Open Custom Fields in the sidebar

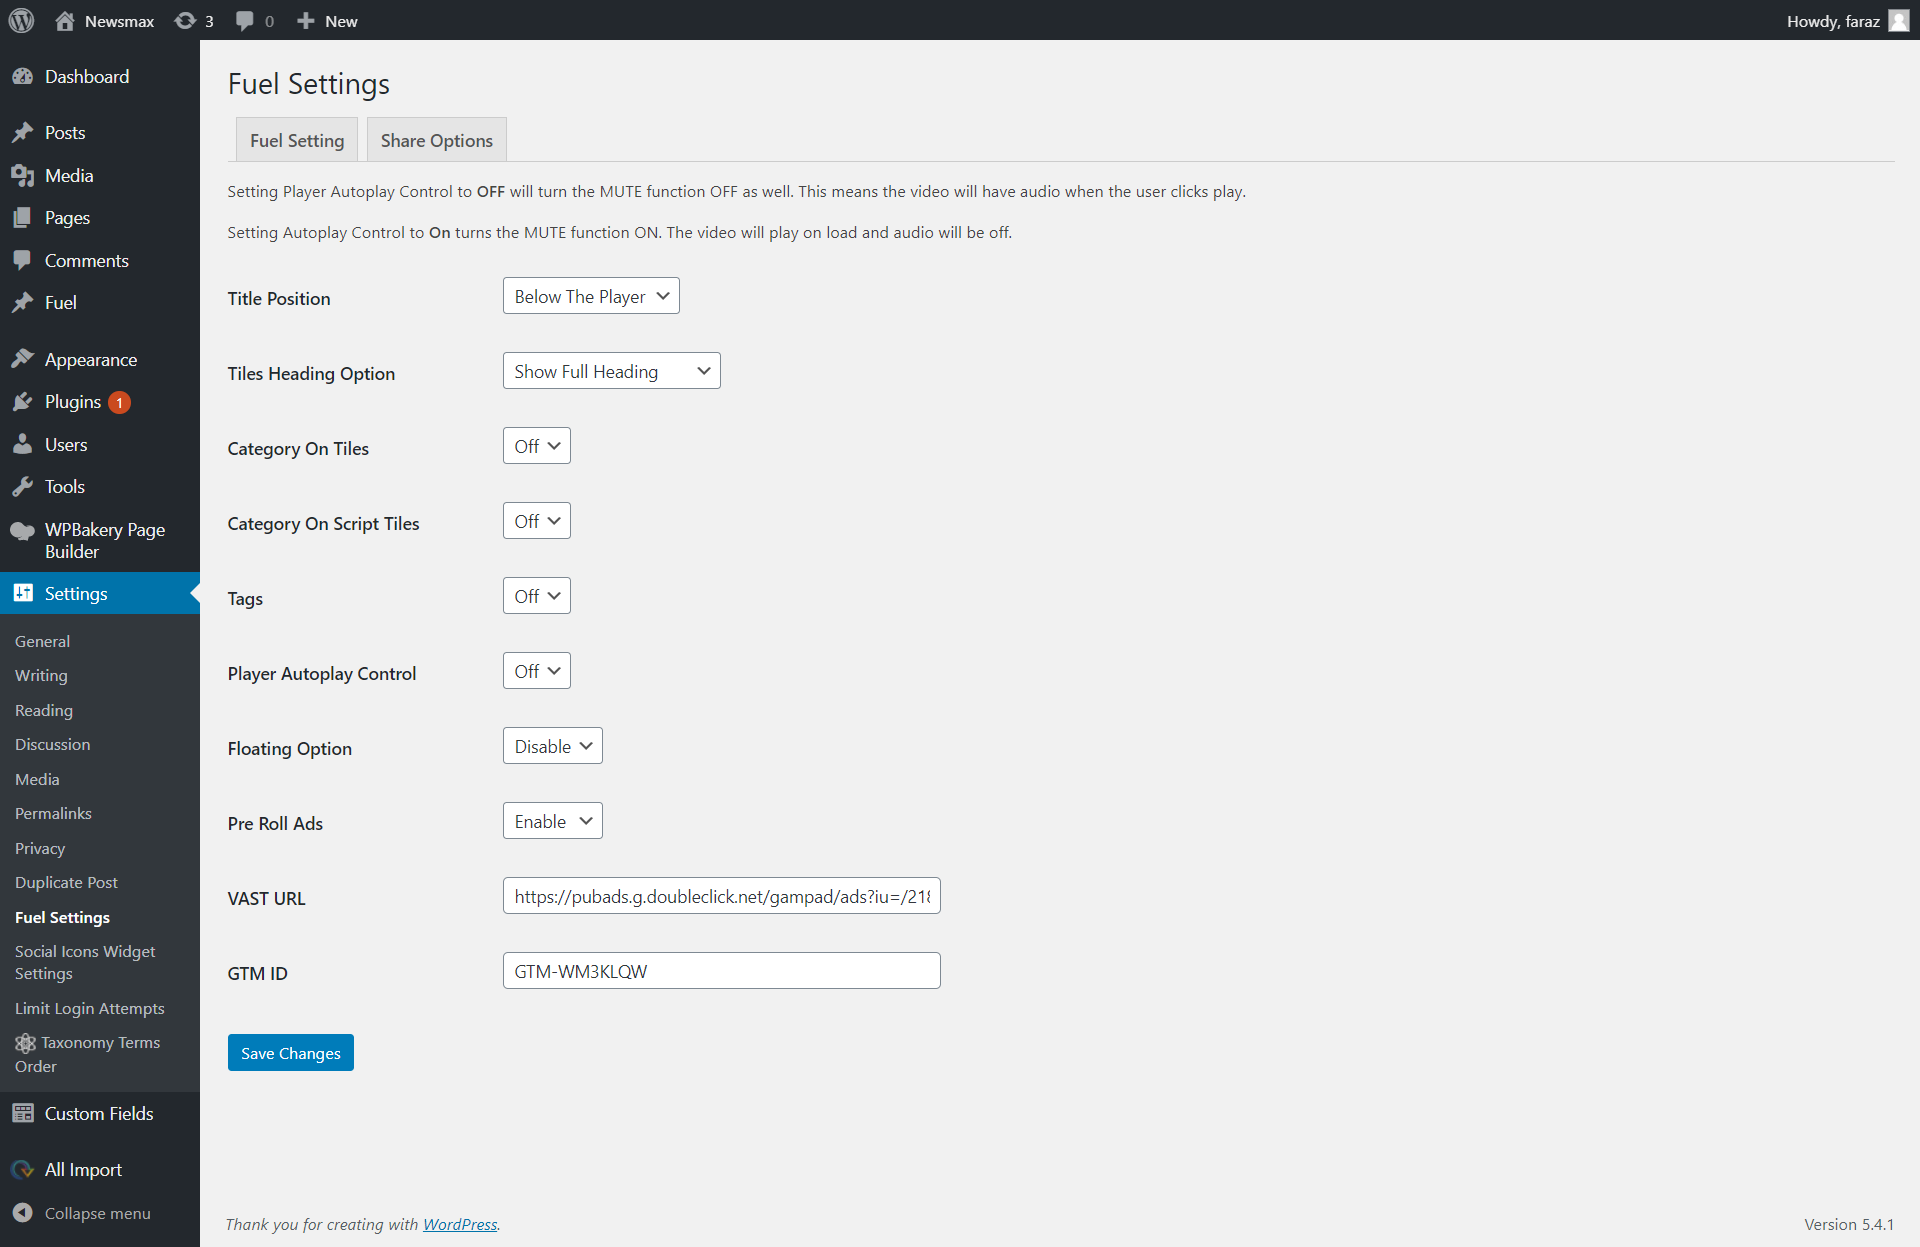click(x=98, y=1114)
